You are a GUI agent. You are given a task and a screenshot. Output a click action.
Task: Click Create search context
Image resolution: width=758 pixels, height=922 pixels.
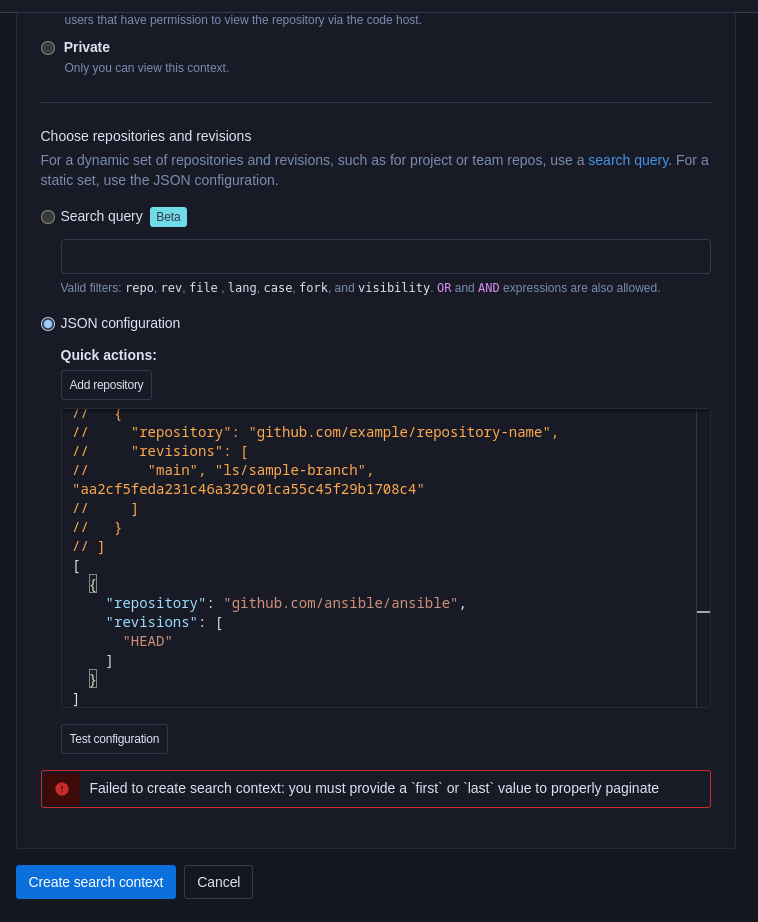point(95,882)
